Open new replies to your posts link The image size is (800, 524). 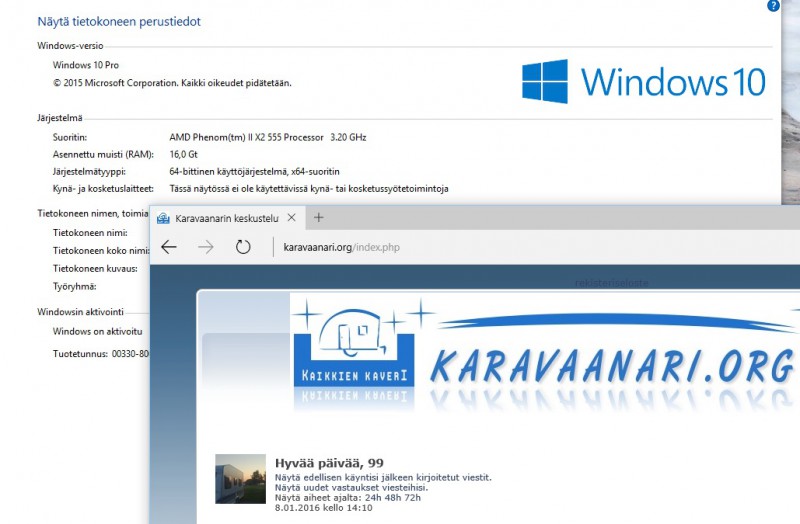click(x=345, y=488)
